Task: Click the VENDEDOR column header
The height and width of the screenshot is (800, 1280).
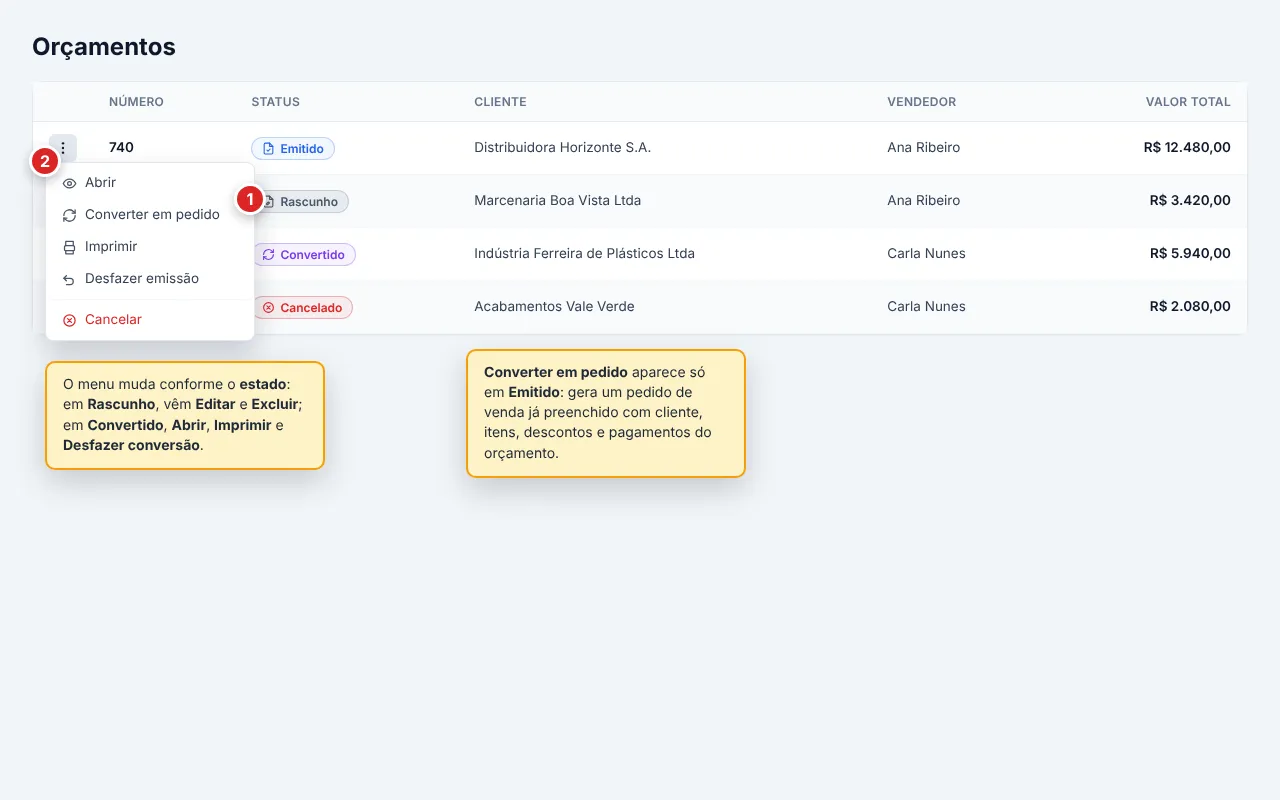Action: [922, 102]
